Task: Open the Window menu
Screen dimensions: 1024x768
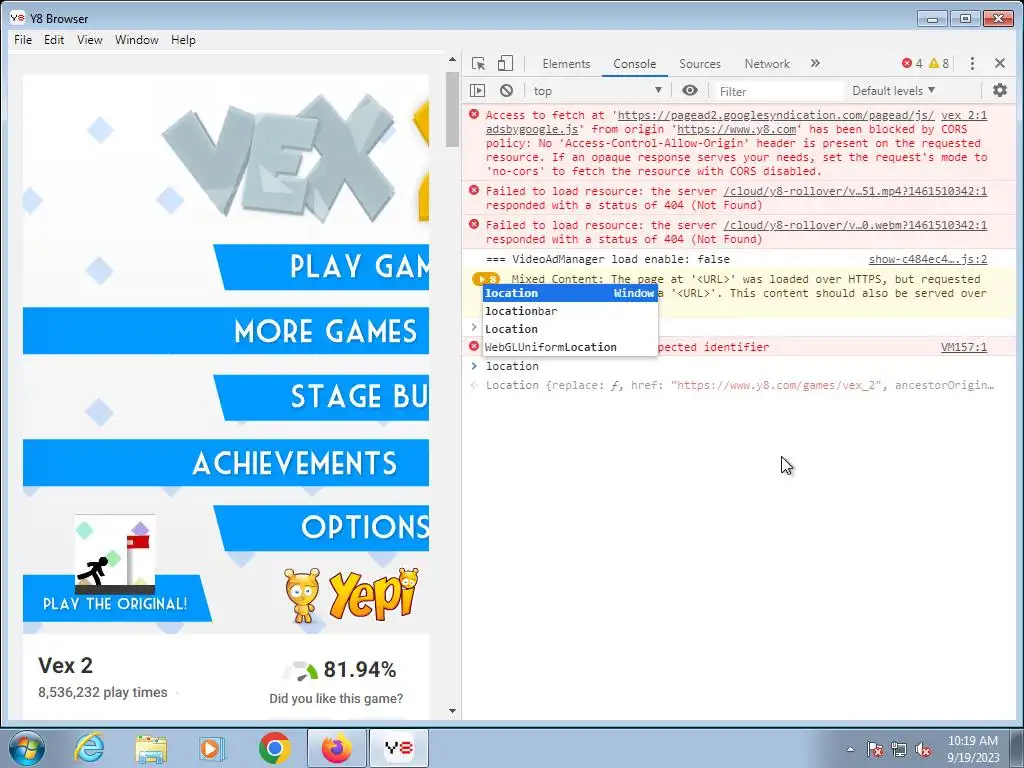Action: click(x=136, y=40)
